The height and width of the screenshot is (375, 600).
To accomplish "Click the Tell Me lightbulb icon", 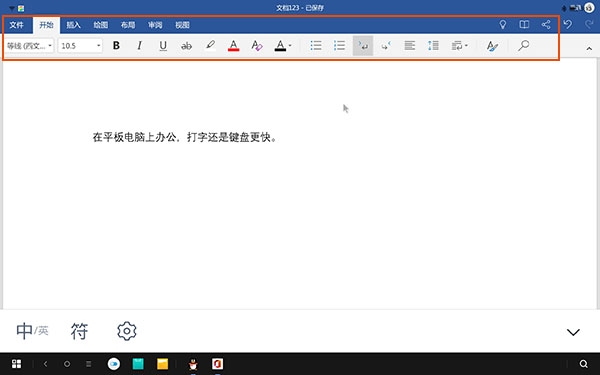I will [x=503, y=25].
